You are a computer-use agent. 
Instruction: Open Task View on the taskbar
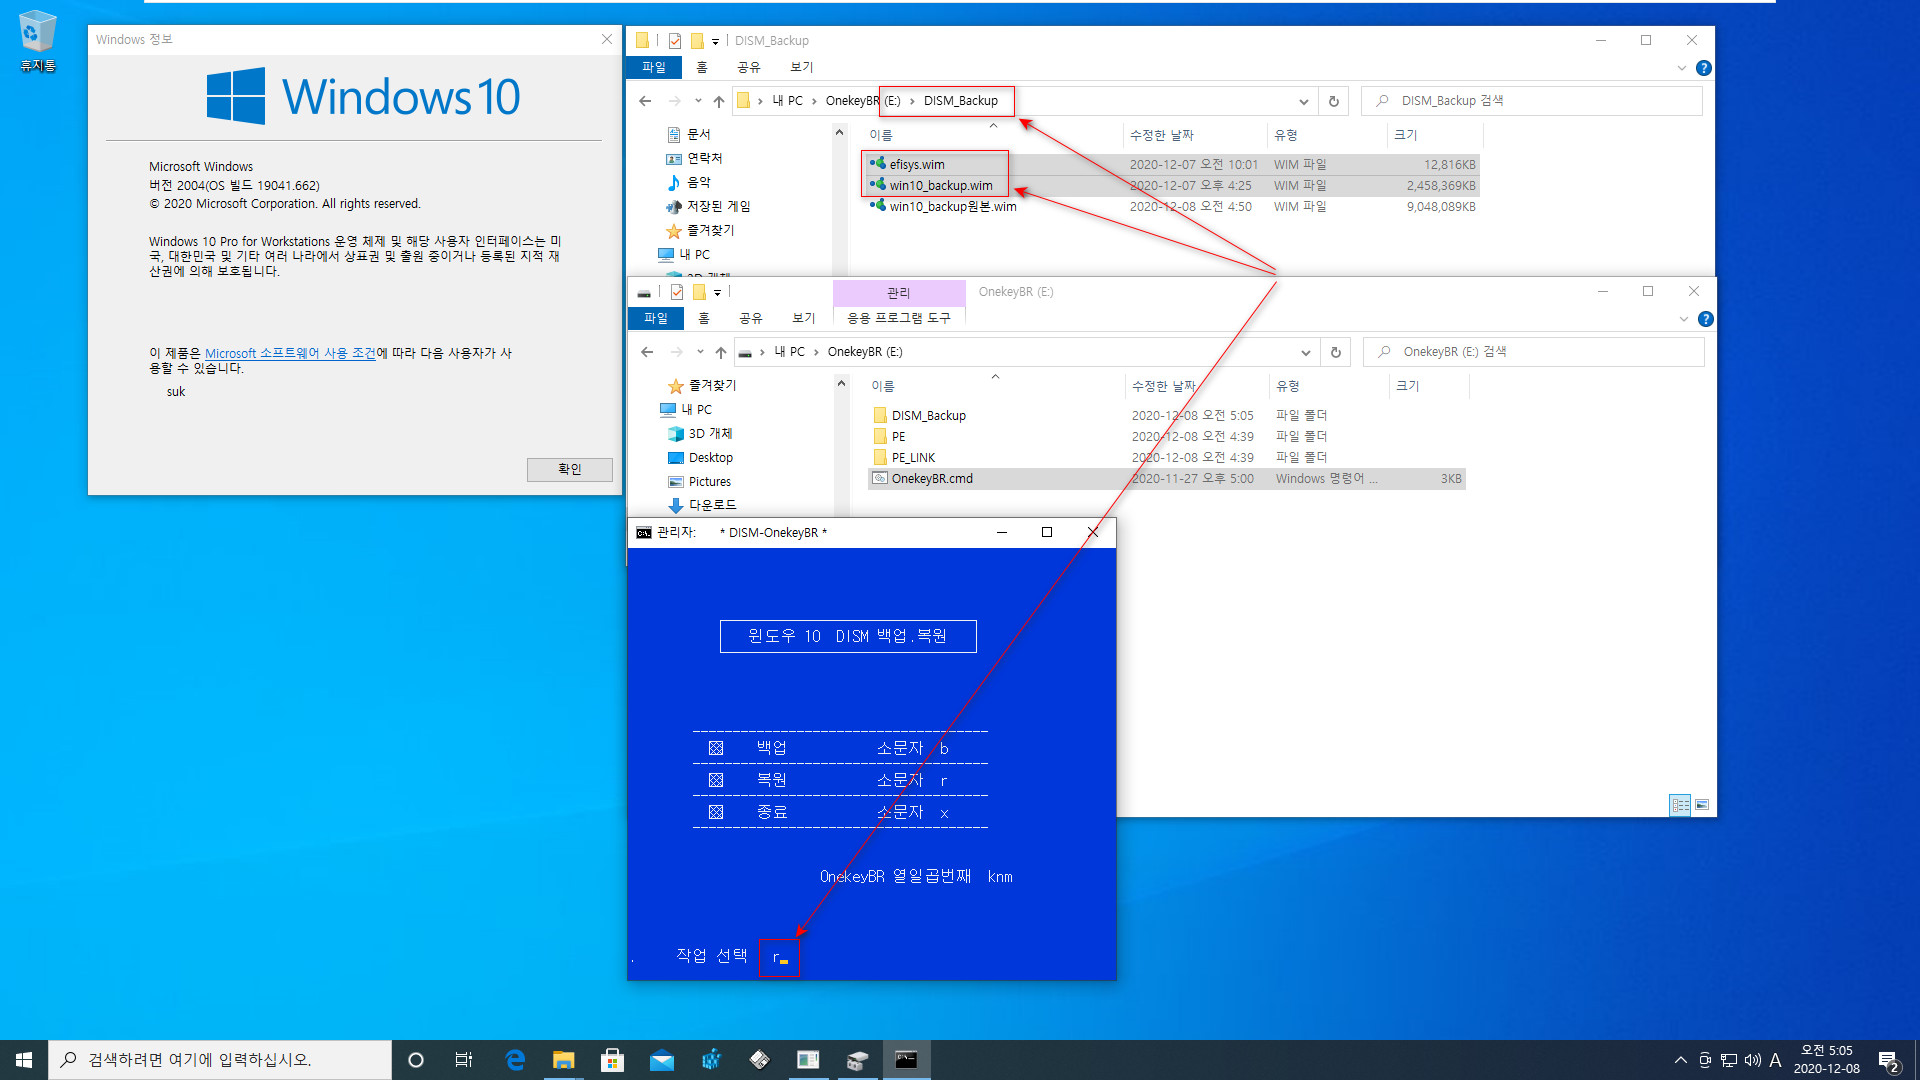[464, 1060]
